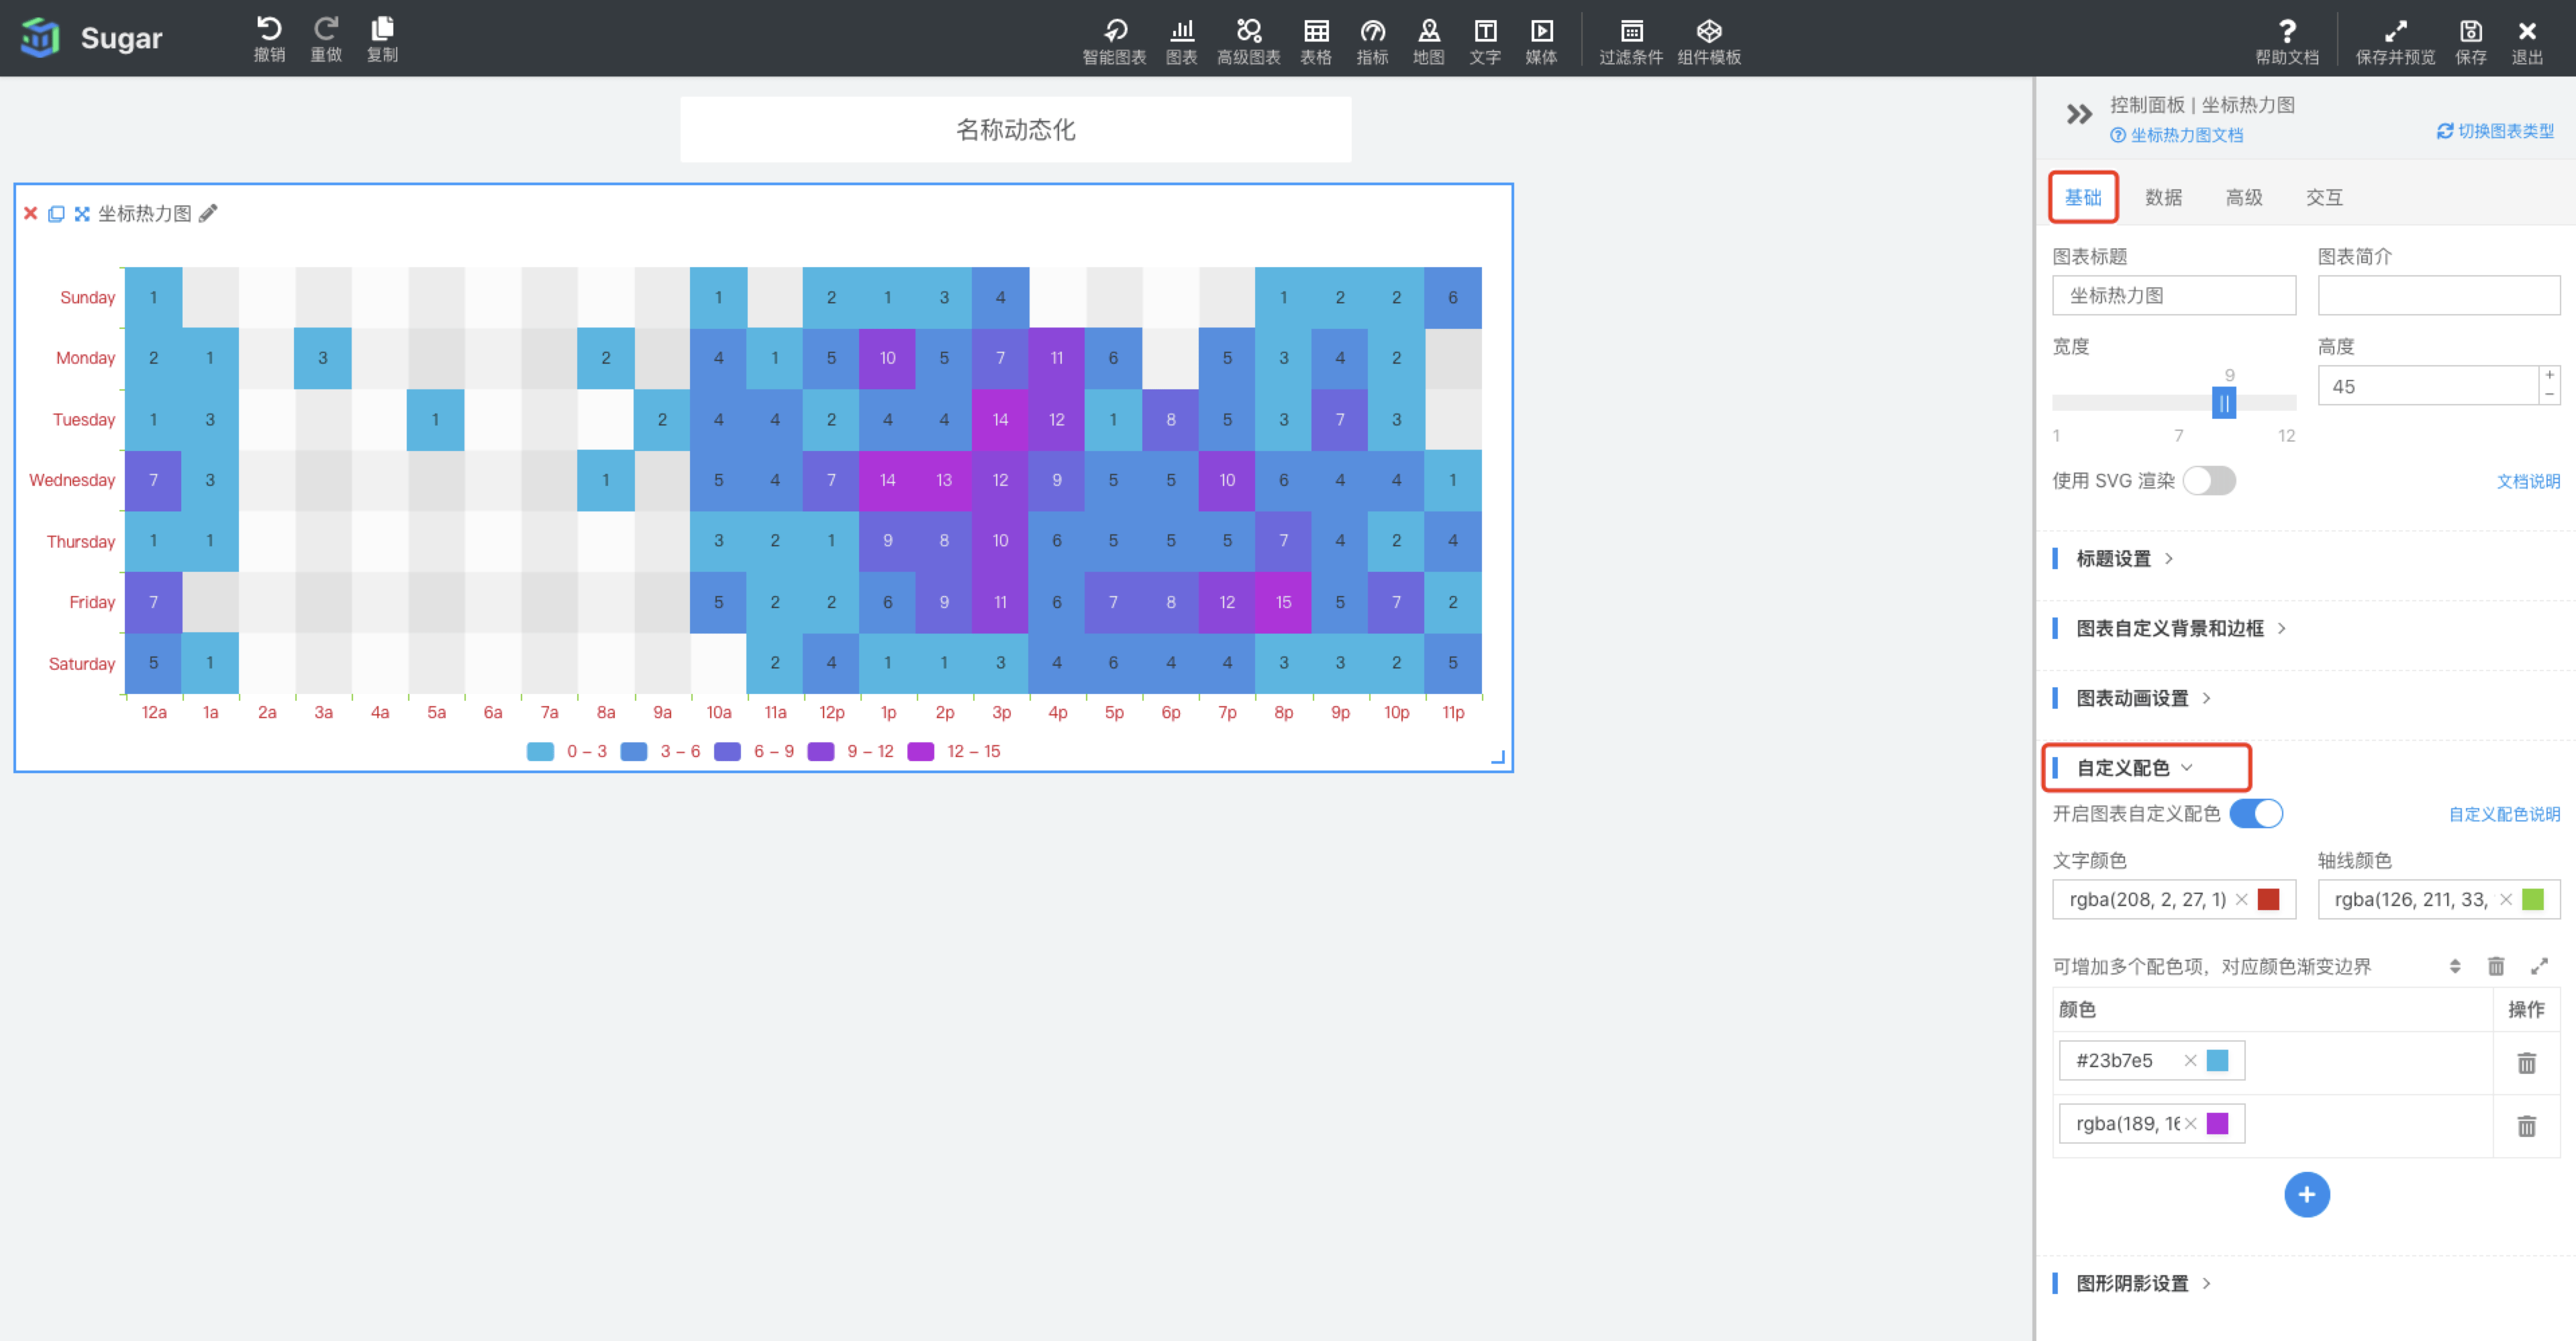Switch to the advanced (高级) tab
Viewport: 2576px width, 1341px height.
2244,197
